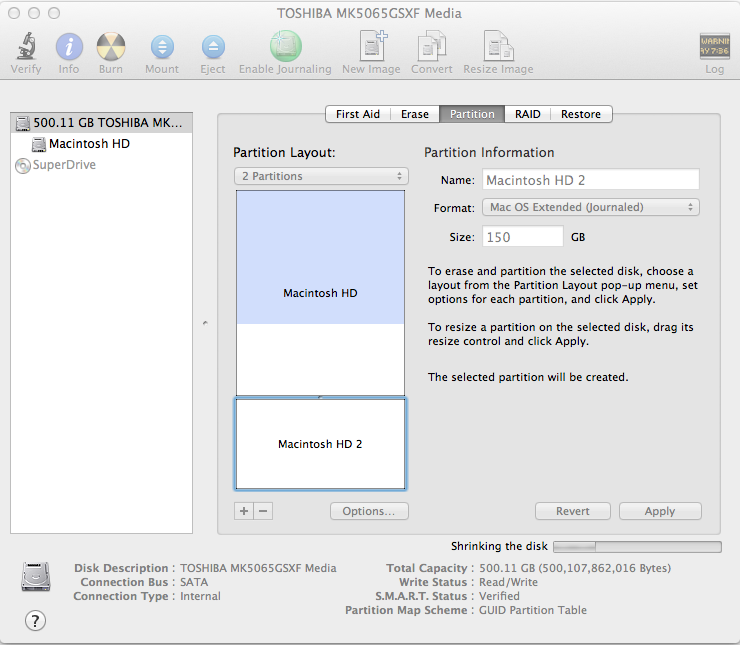Open the Format pop-up menu
Screen dimensions: 740x645
590,207
